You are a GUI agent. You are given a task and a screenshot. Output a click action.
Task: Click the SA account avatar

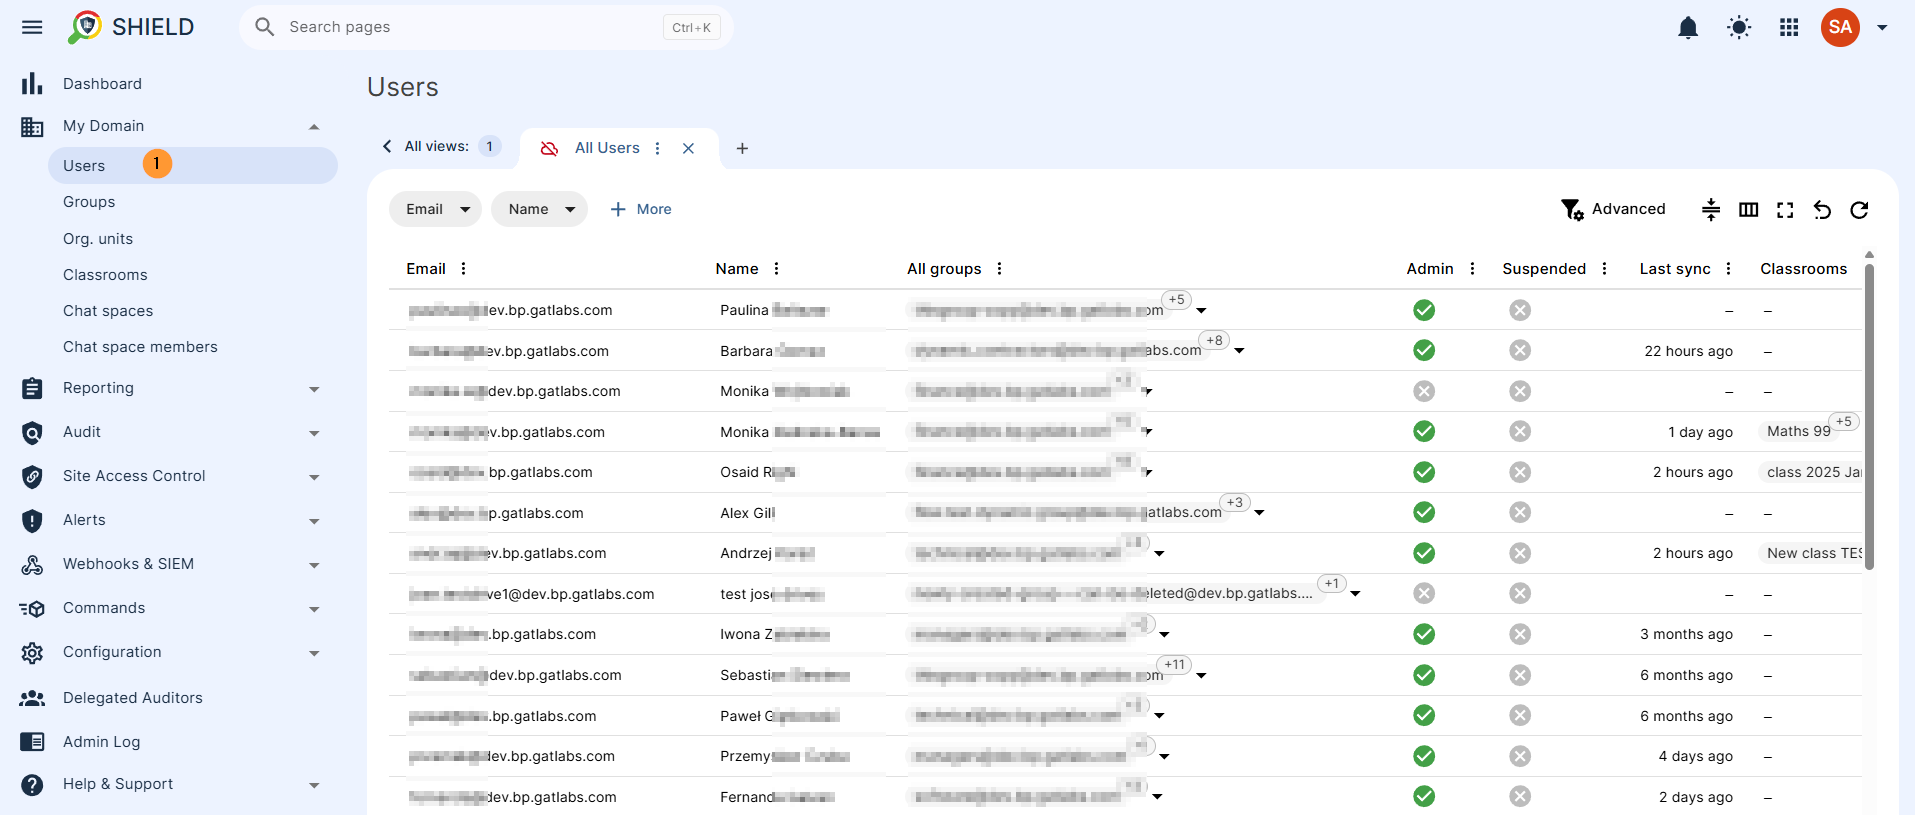tap(1840, 27)
